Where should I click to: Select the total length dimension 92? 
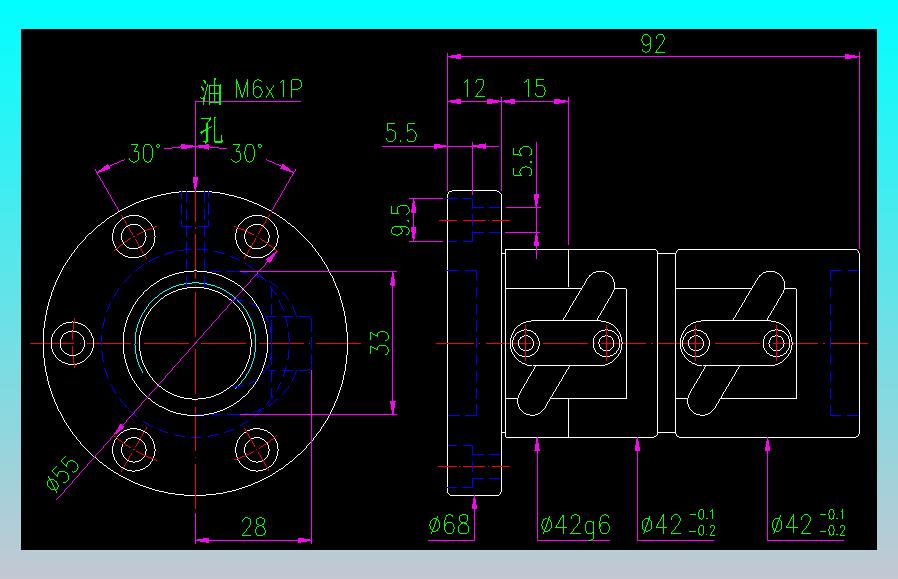653,44
